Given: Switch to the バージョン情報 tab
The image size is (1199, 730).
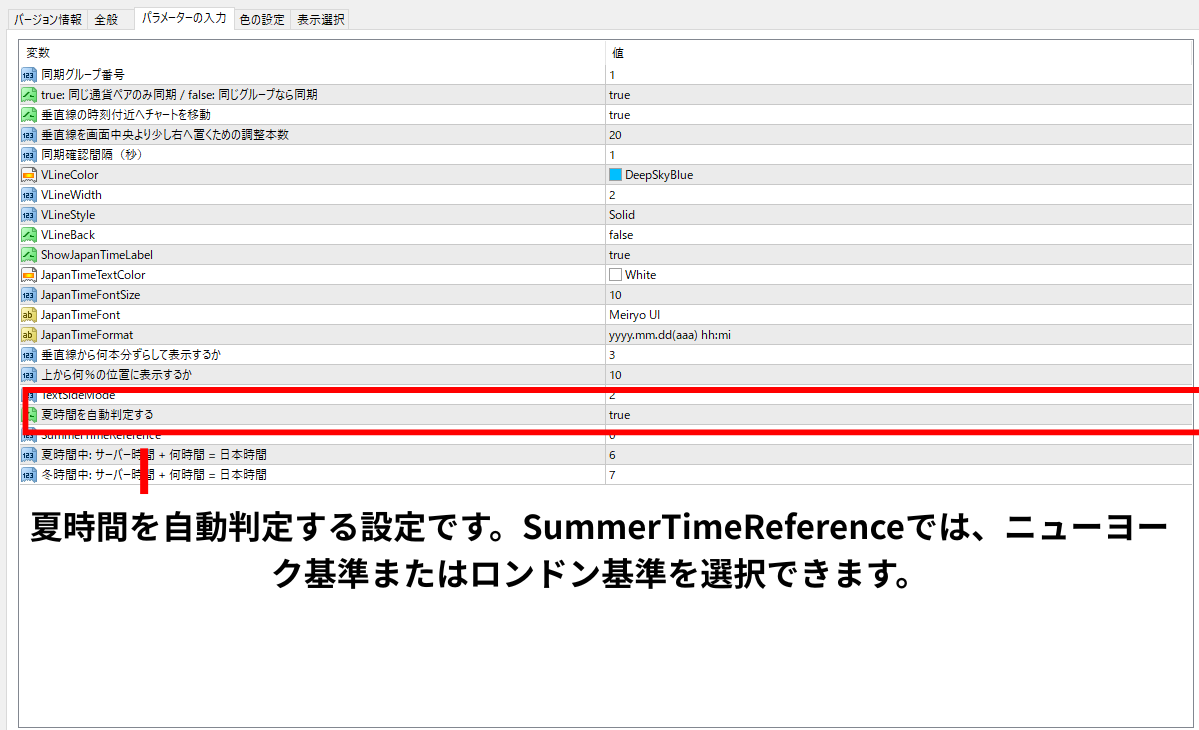Looking at the screenshot, I should [48, 19].
